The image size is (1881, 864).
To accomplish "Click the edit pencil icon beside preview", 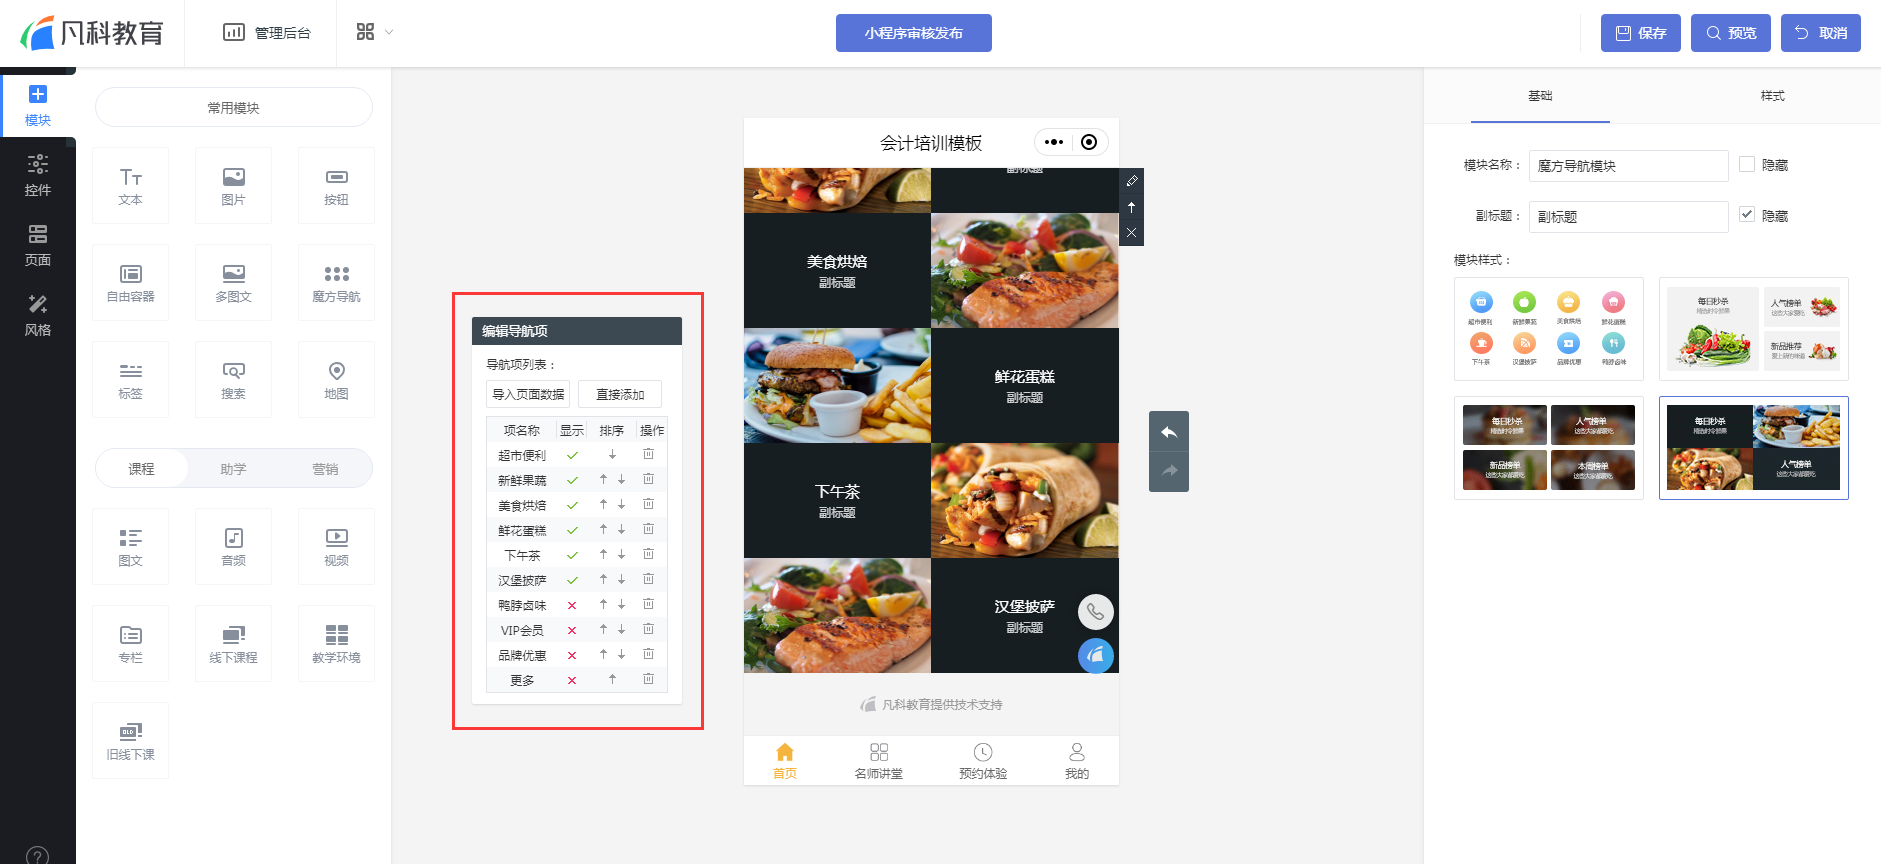I will 1131,181.
